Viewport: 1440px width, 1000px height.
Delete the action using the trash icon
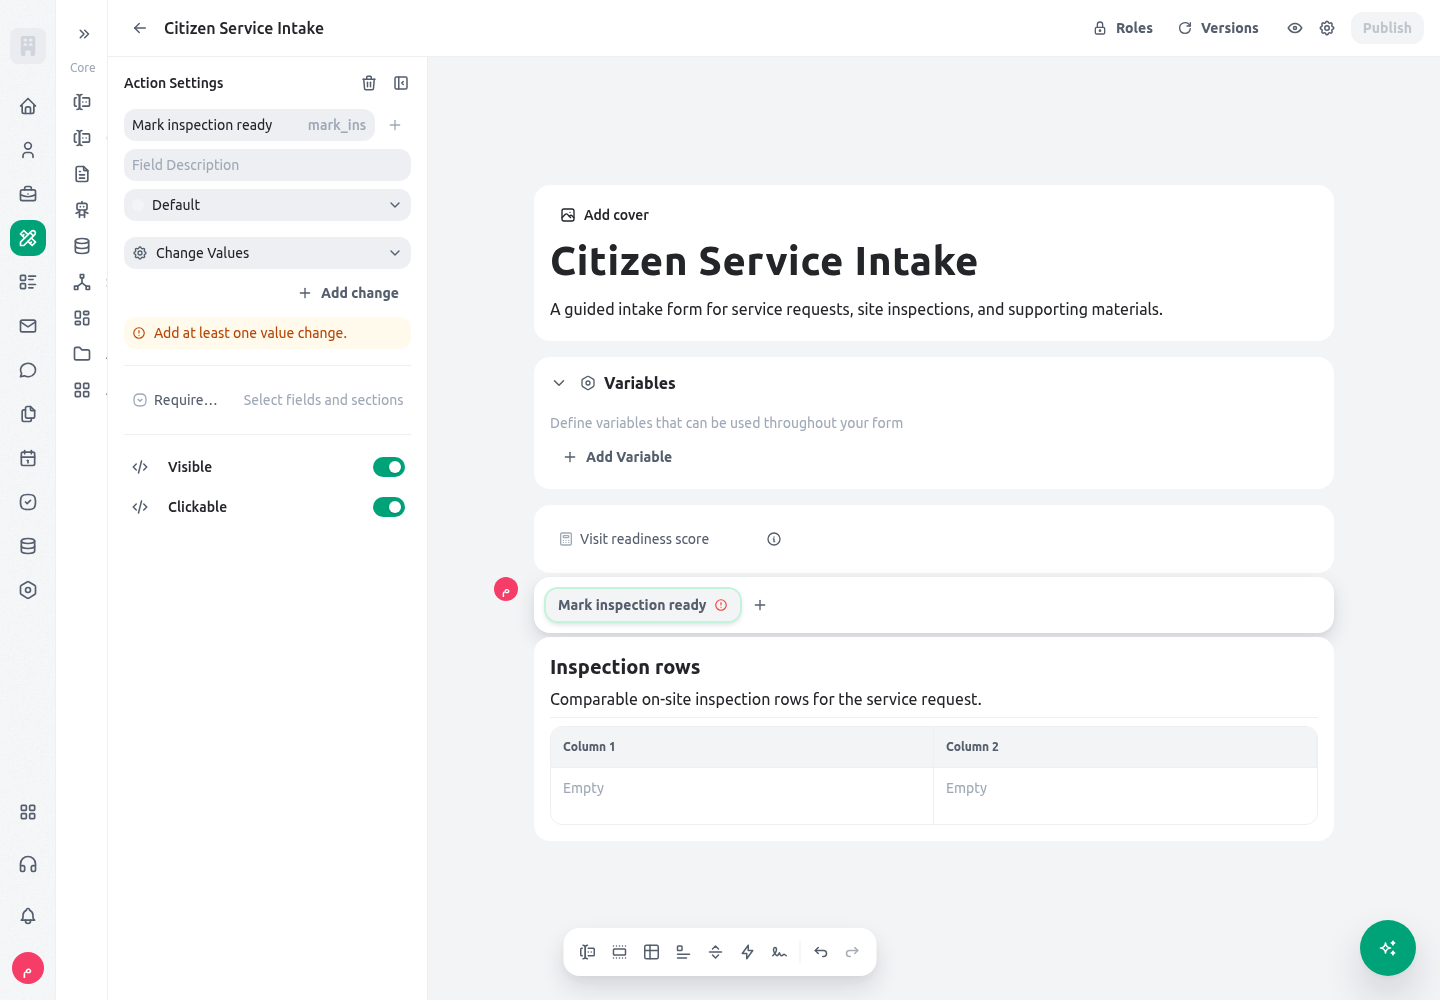point(369,83)
